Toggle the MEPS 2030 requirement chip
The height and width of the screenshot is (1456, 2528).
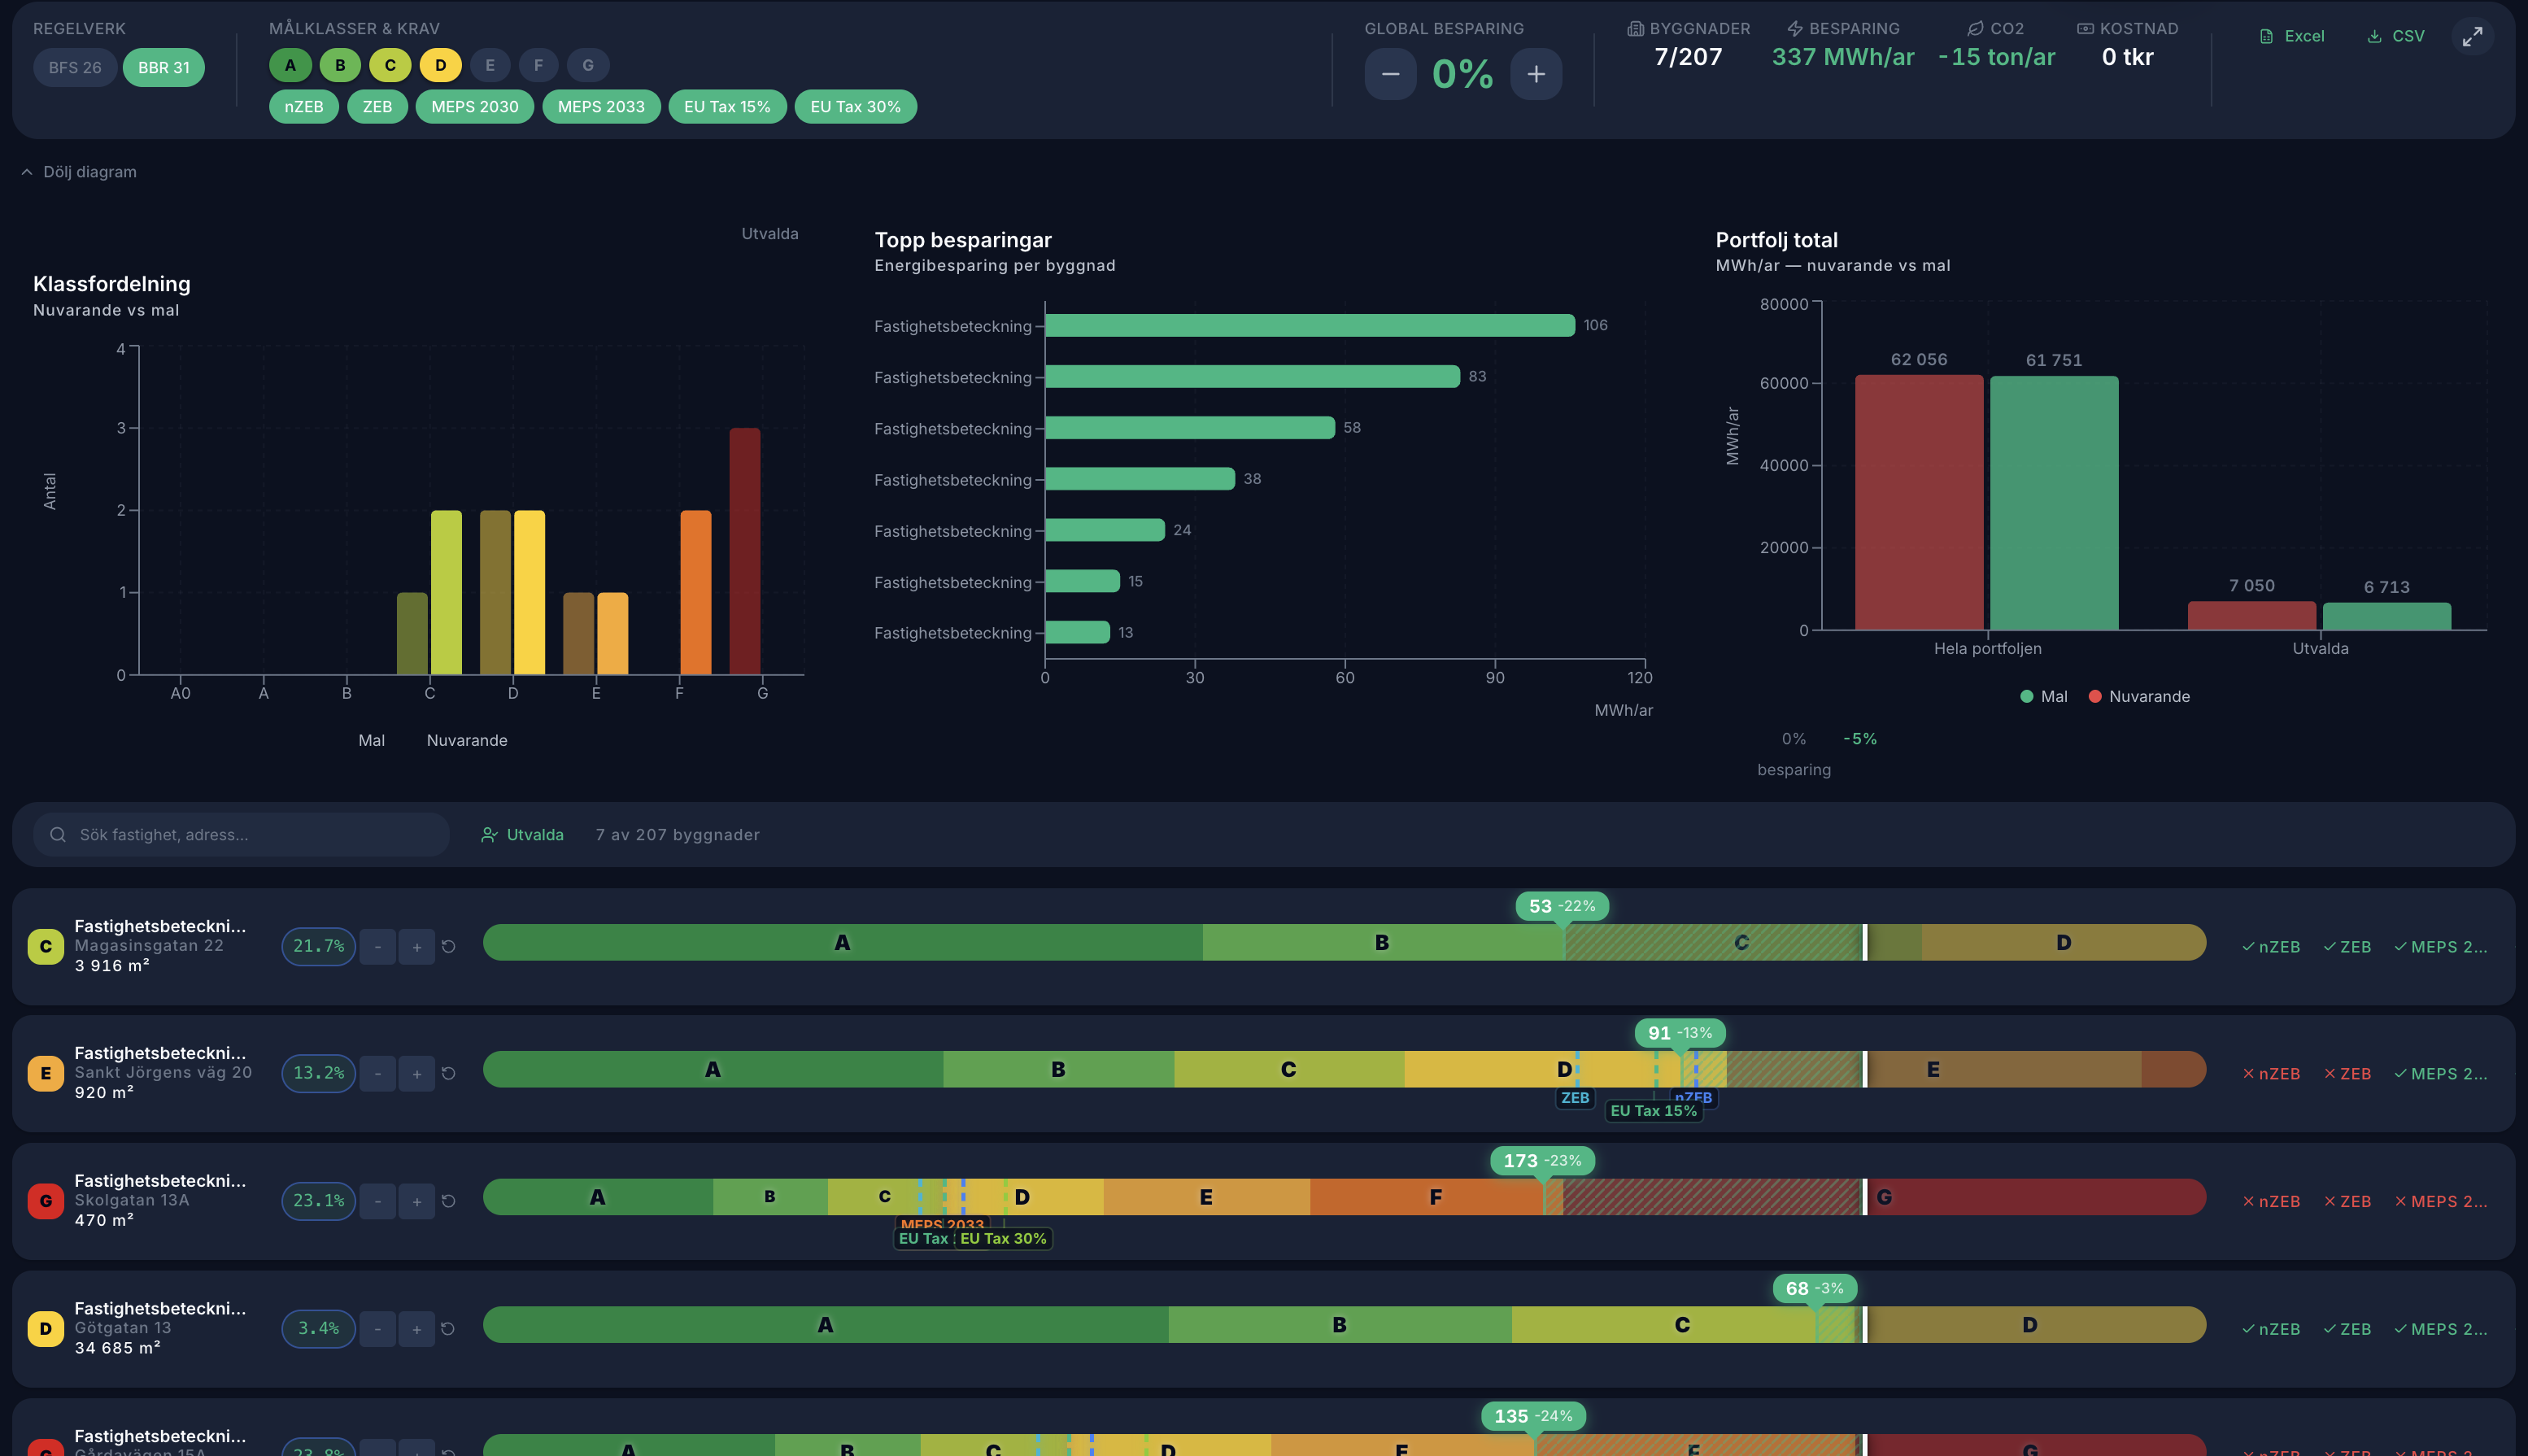point(475,107)
